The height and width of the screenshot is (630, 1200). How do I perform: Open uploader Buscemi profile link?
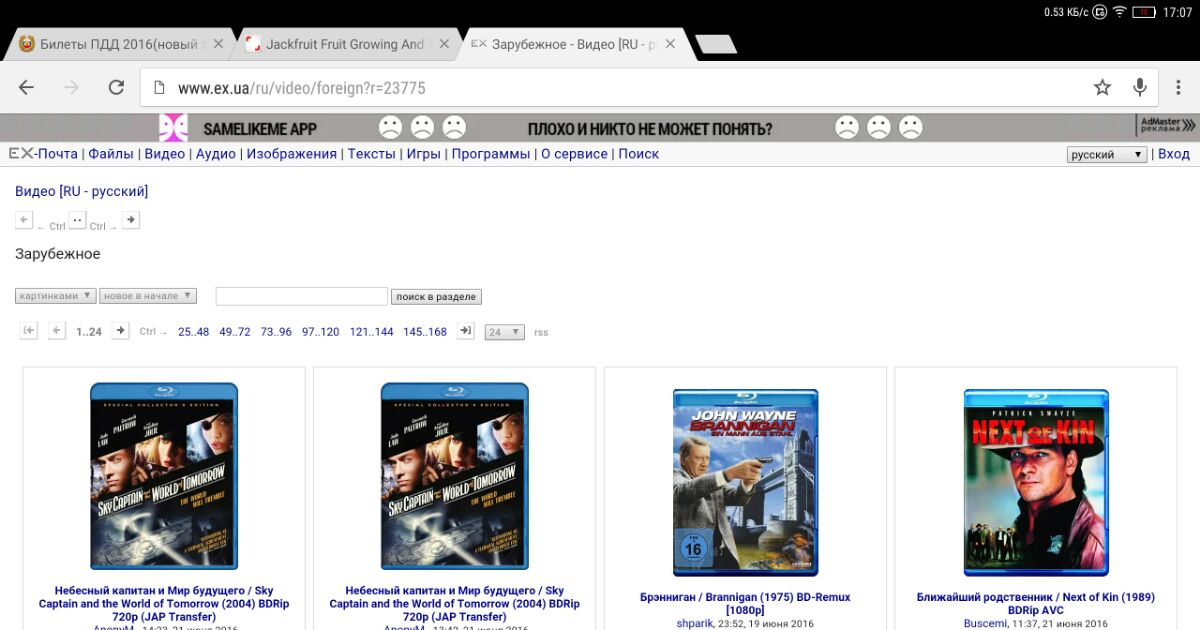[x=986, y=623]
